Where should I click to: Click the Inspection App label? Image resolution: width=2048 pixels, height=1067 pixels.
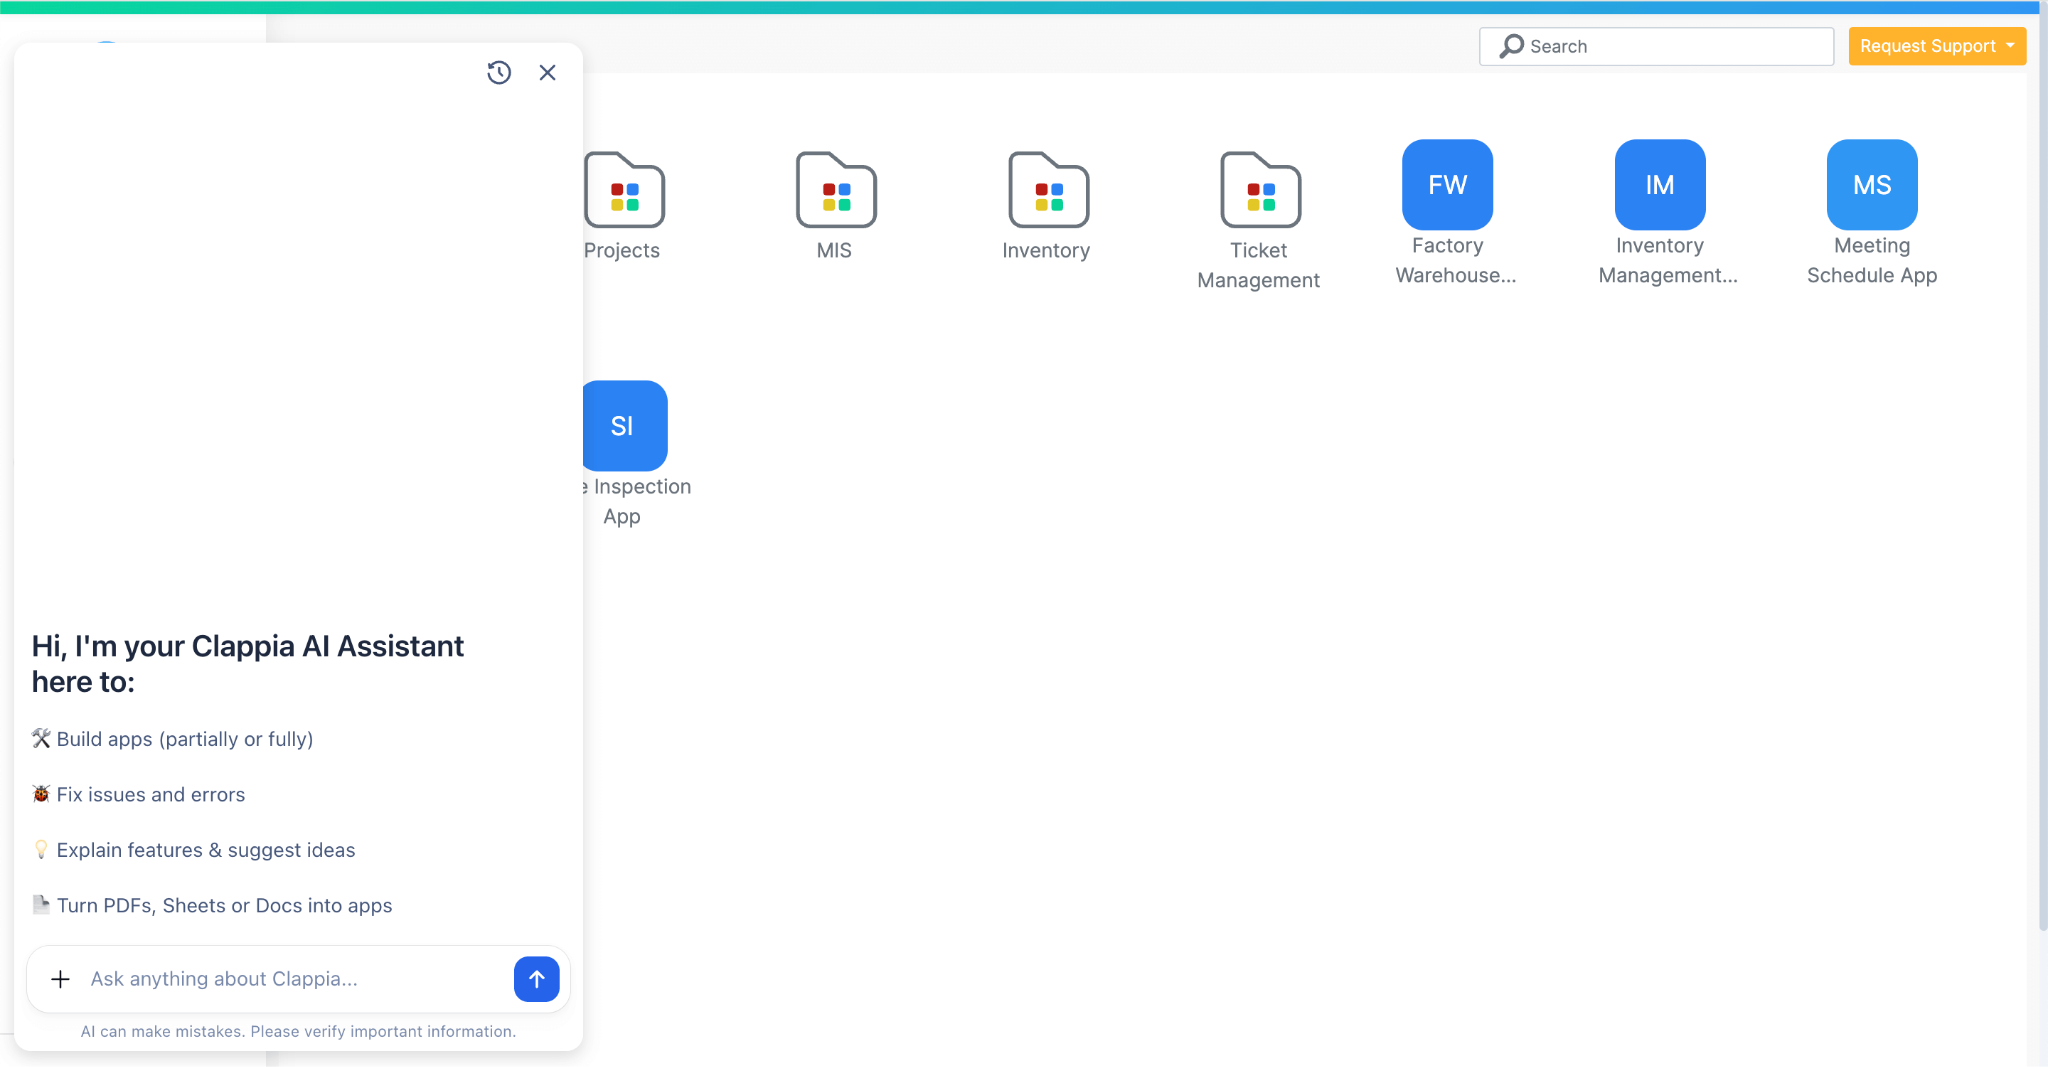(637, 501)
